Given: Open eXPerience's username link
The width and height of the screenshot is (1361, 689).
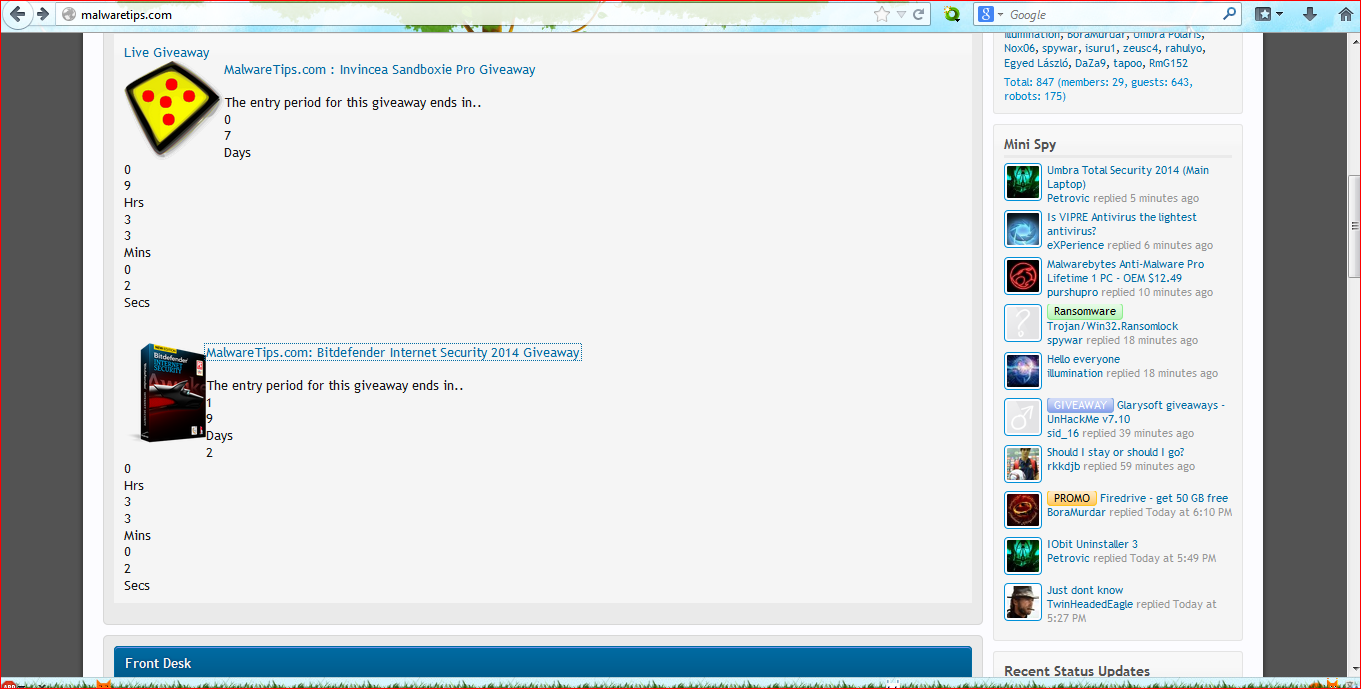Looking at the screenshot, I should [x=1076, y=245].
